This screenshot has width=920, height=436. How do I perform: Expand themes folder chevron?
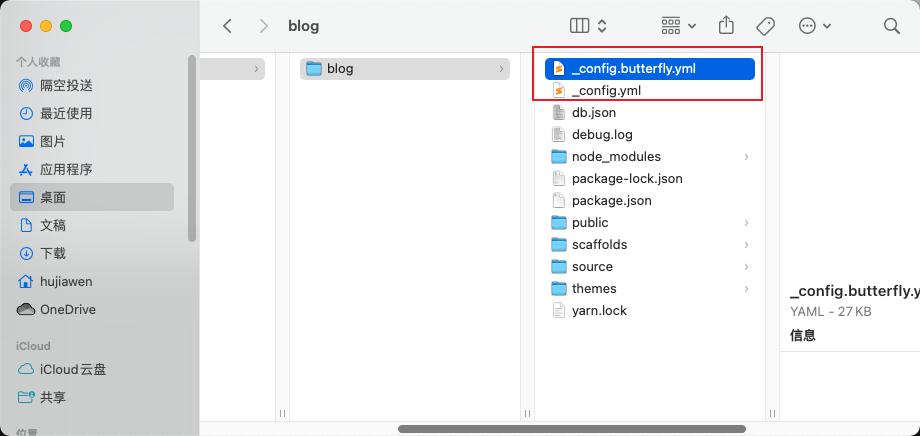tap(746, 289)
